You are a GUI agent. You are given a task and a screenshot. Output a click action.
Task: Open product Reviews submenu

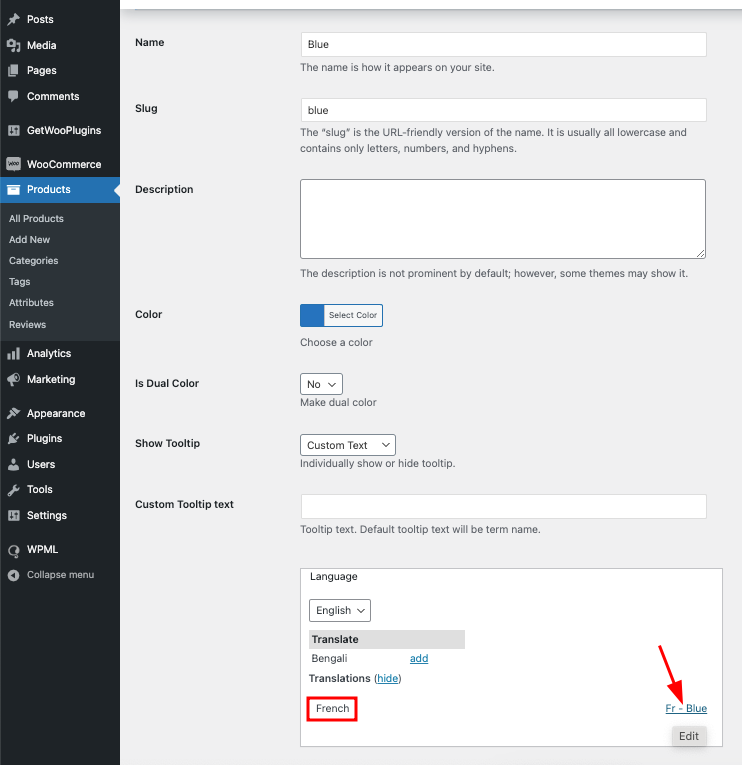pyautogui.click(x=27, y=324)
